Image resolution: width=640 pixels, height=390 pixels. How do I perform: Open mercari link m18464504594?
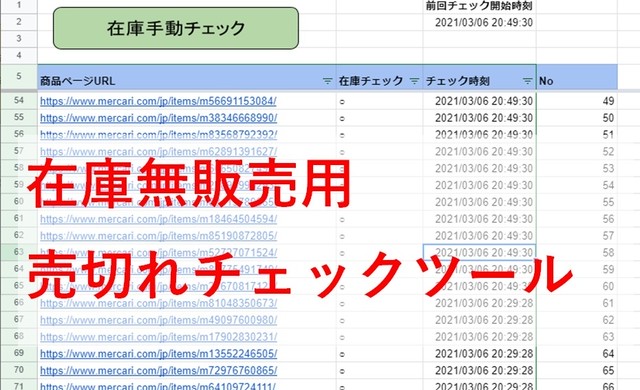tap(158, 219)
